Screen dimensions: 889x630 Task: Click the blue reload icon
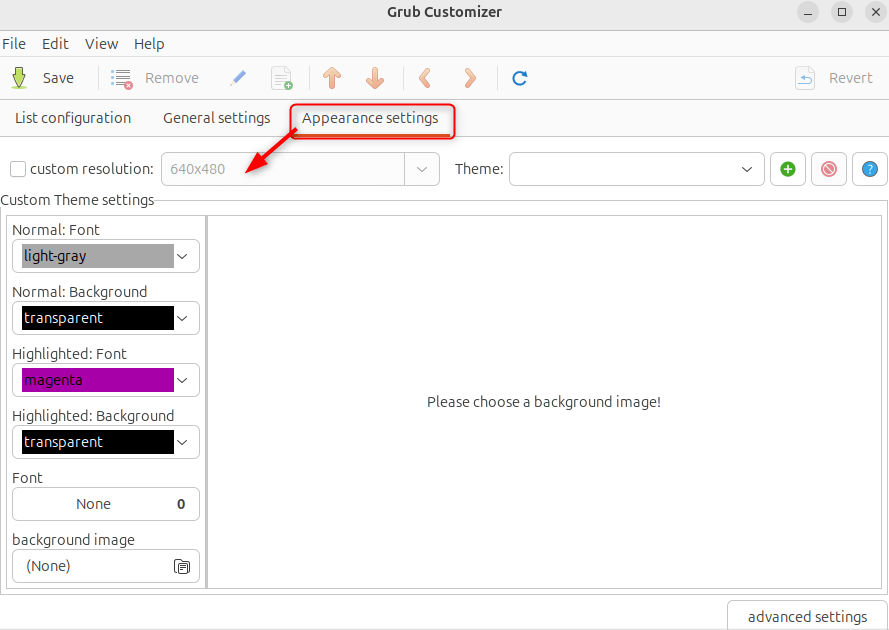click(x=519, y=78)
